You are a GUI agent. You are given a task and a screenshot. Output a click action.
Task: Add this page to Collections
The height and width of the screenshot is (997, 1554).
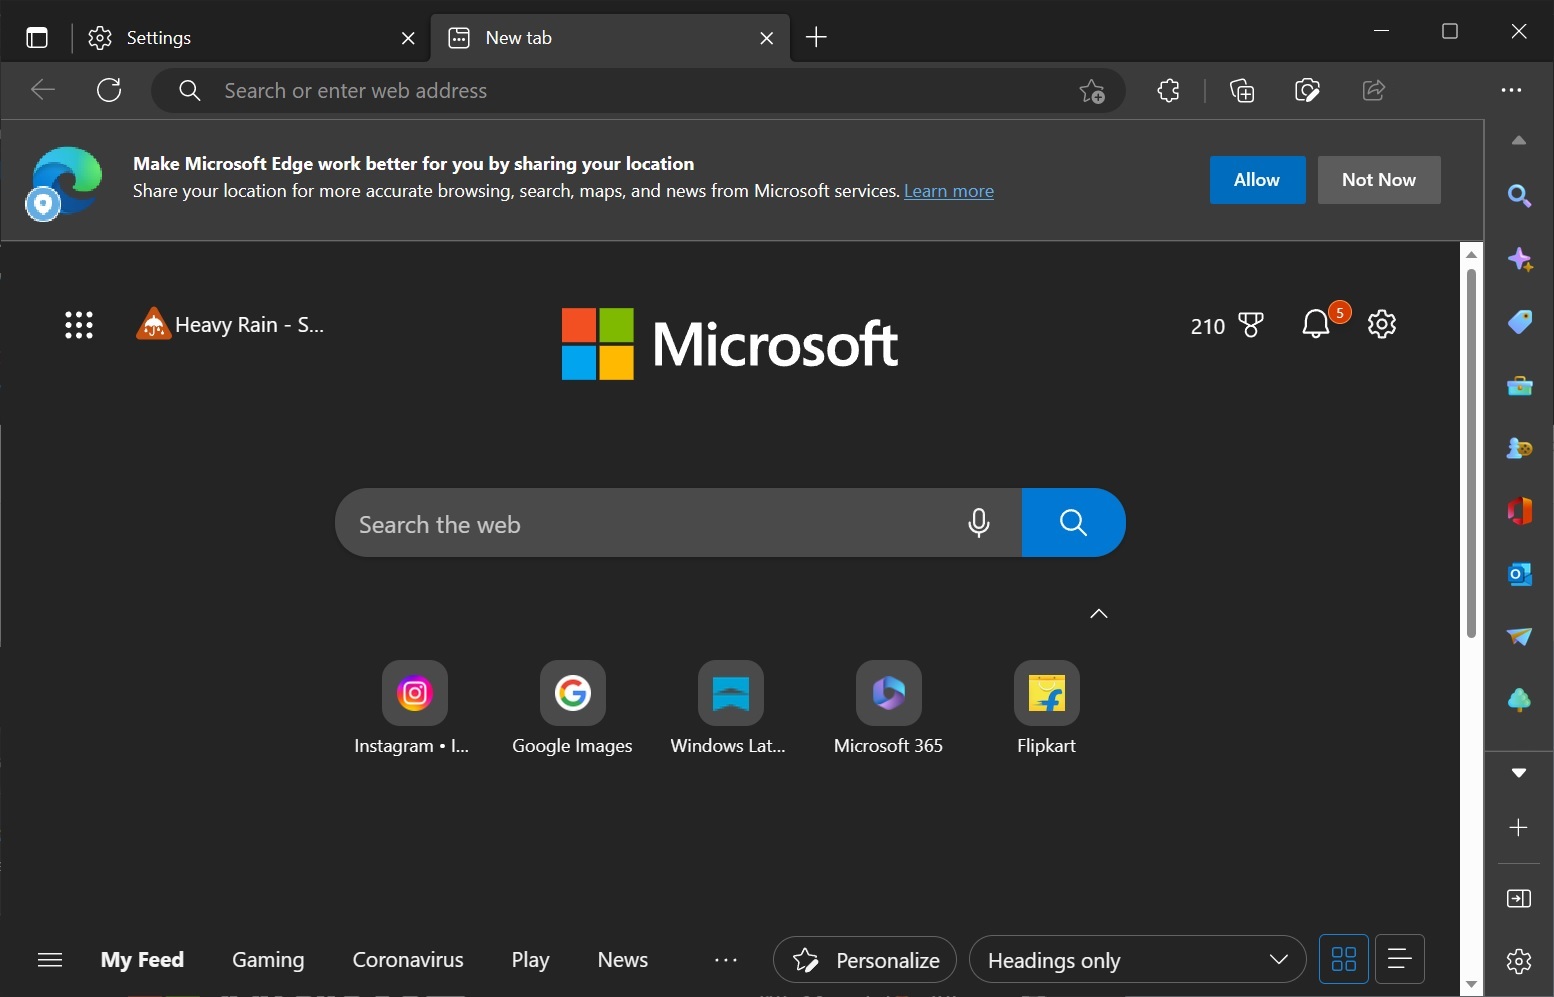tap(1241, 90)
